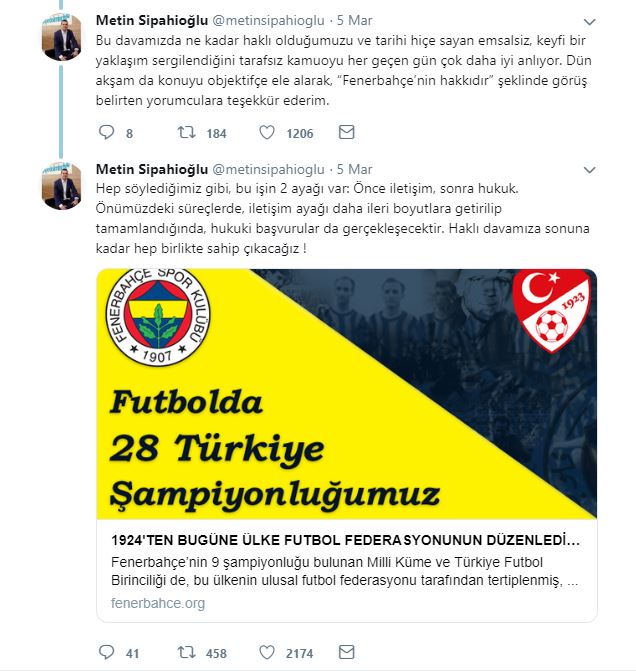This screenshot has height=671, width=636.
Task: Open the second tweet's text beginning Hep söylediğimiz
Action: click(x=342, y=218)
